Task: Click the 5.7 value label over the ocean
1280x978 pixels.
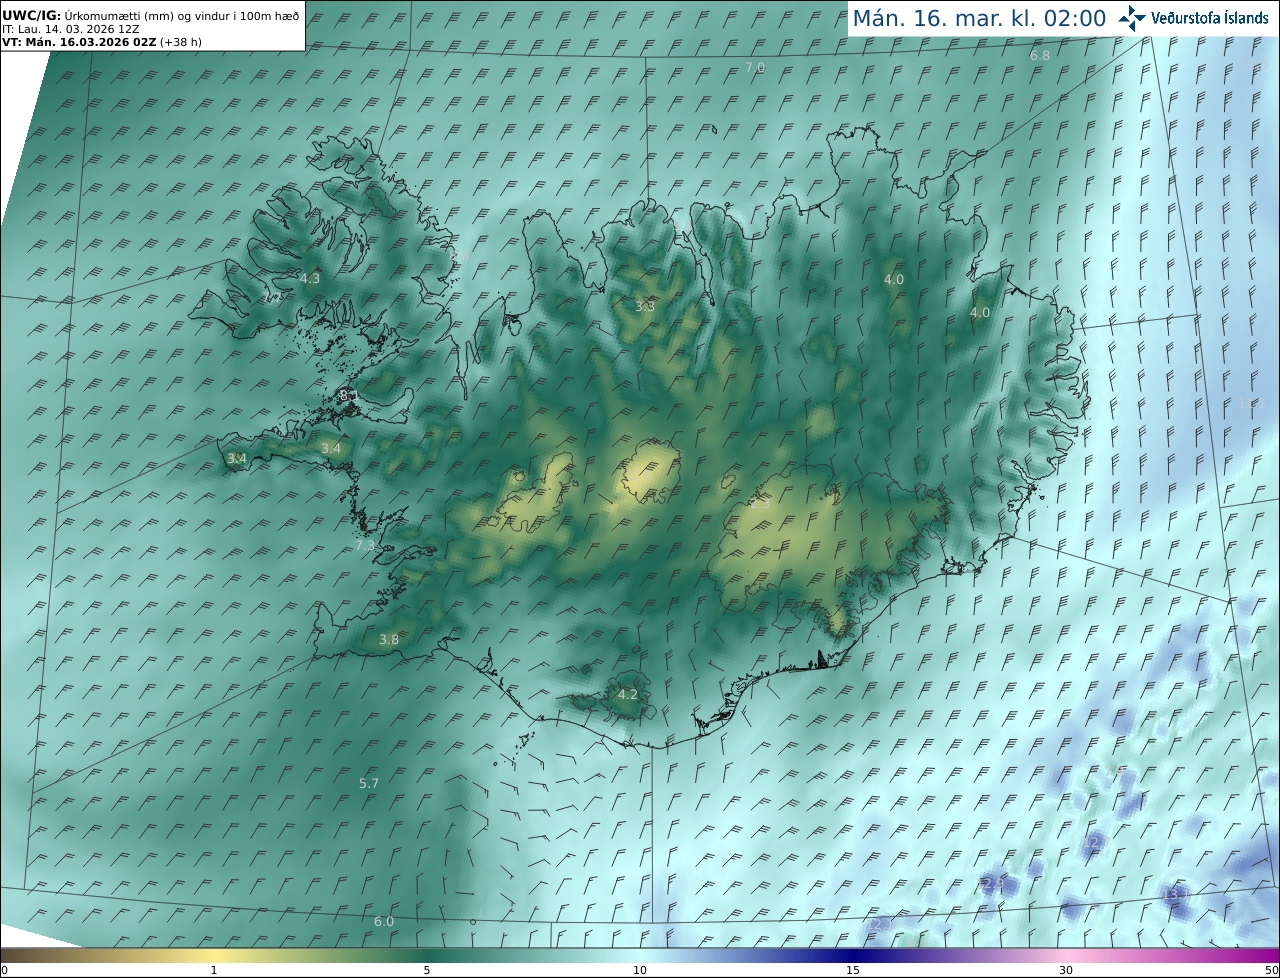Action: coord(369,783)
